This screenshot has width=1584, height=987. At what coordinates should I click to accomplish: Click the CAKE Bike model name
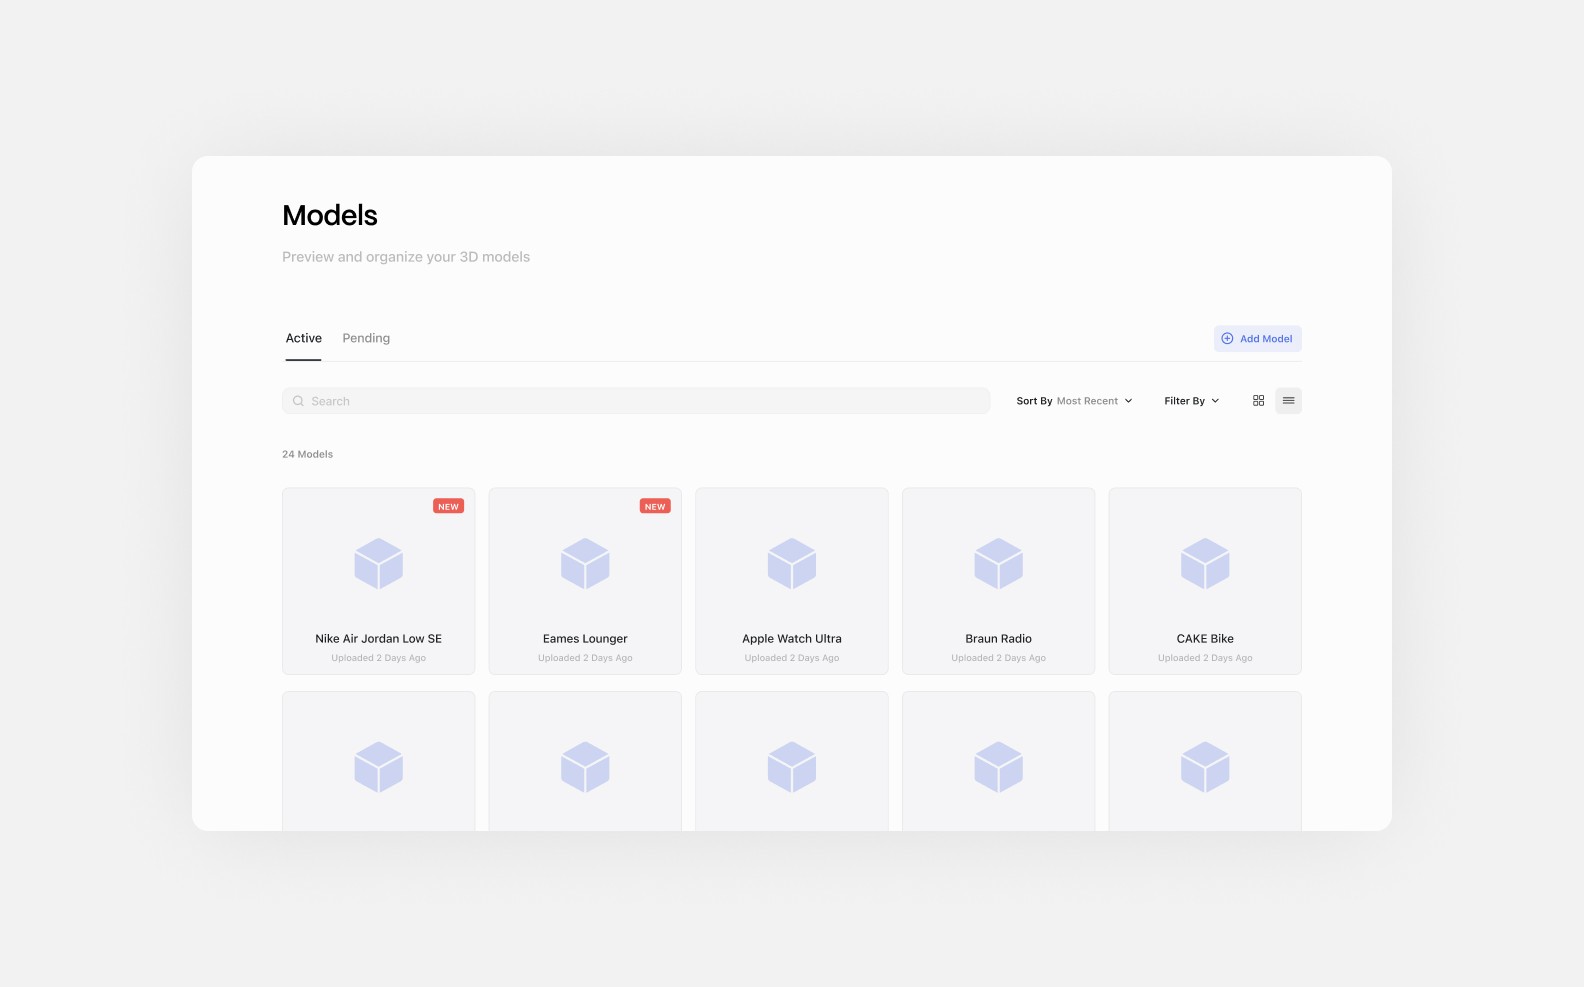[1204, 639]
